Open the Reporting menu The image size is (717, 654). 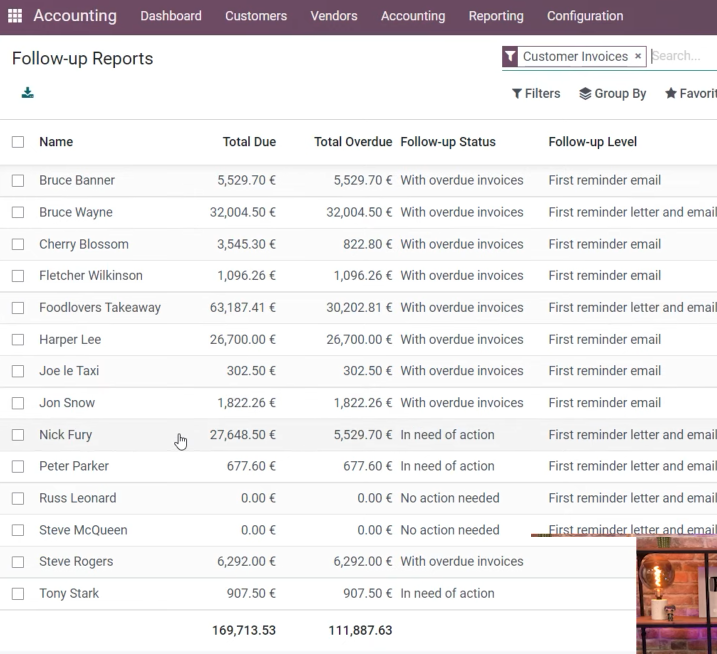point(496,16)
